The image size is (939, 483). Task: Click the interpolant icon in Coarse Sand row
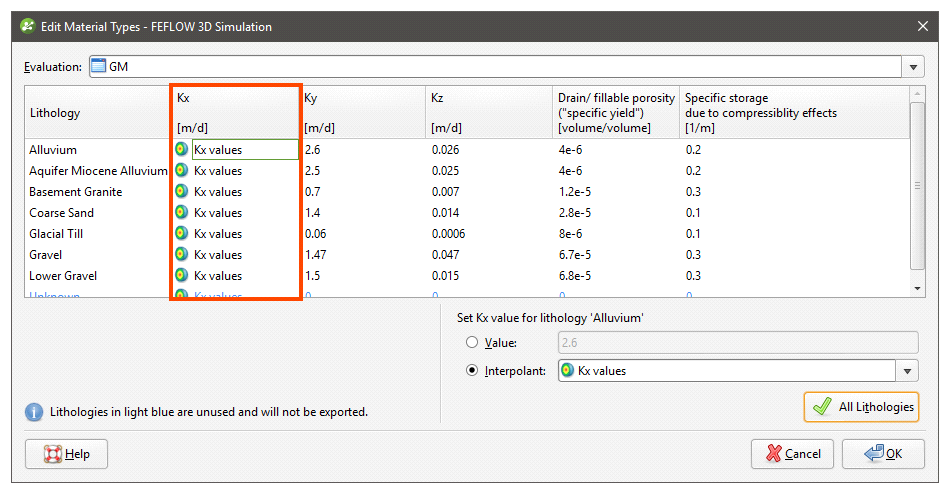181,213
